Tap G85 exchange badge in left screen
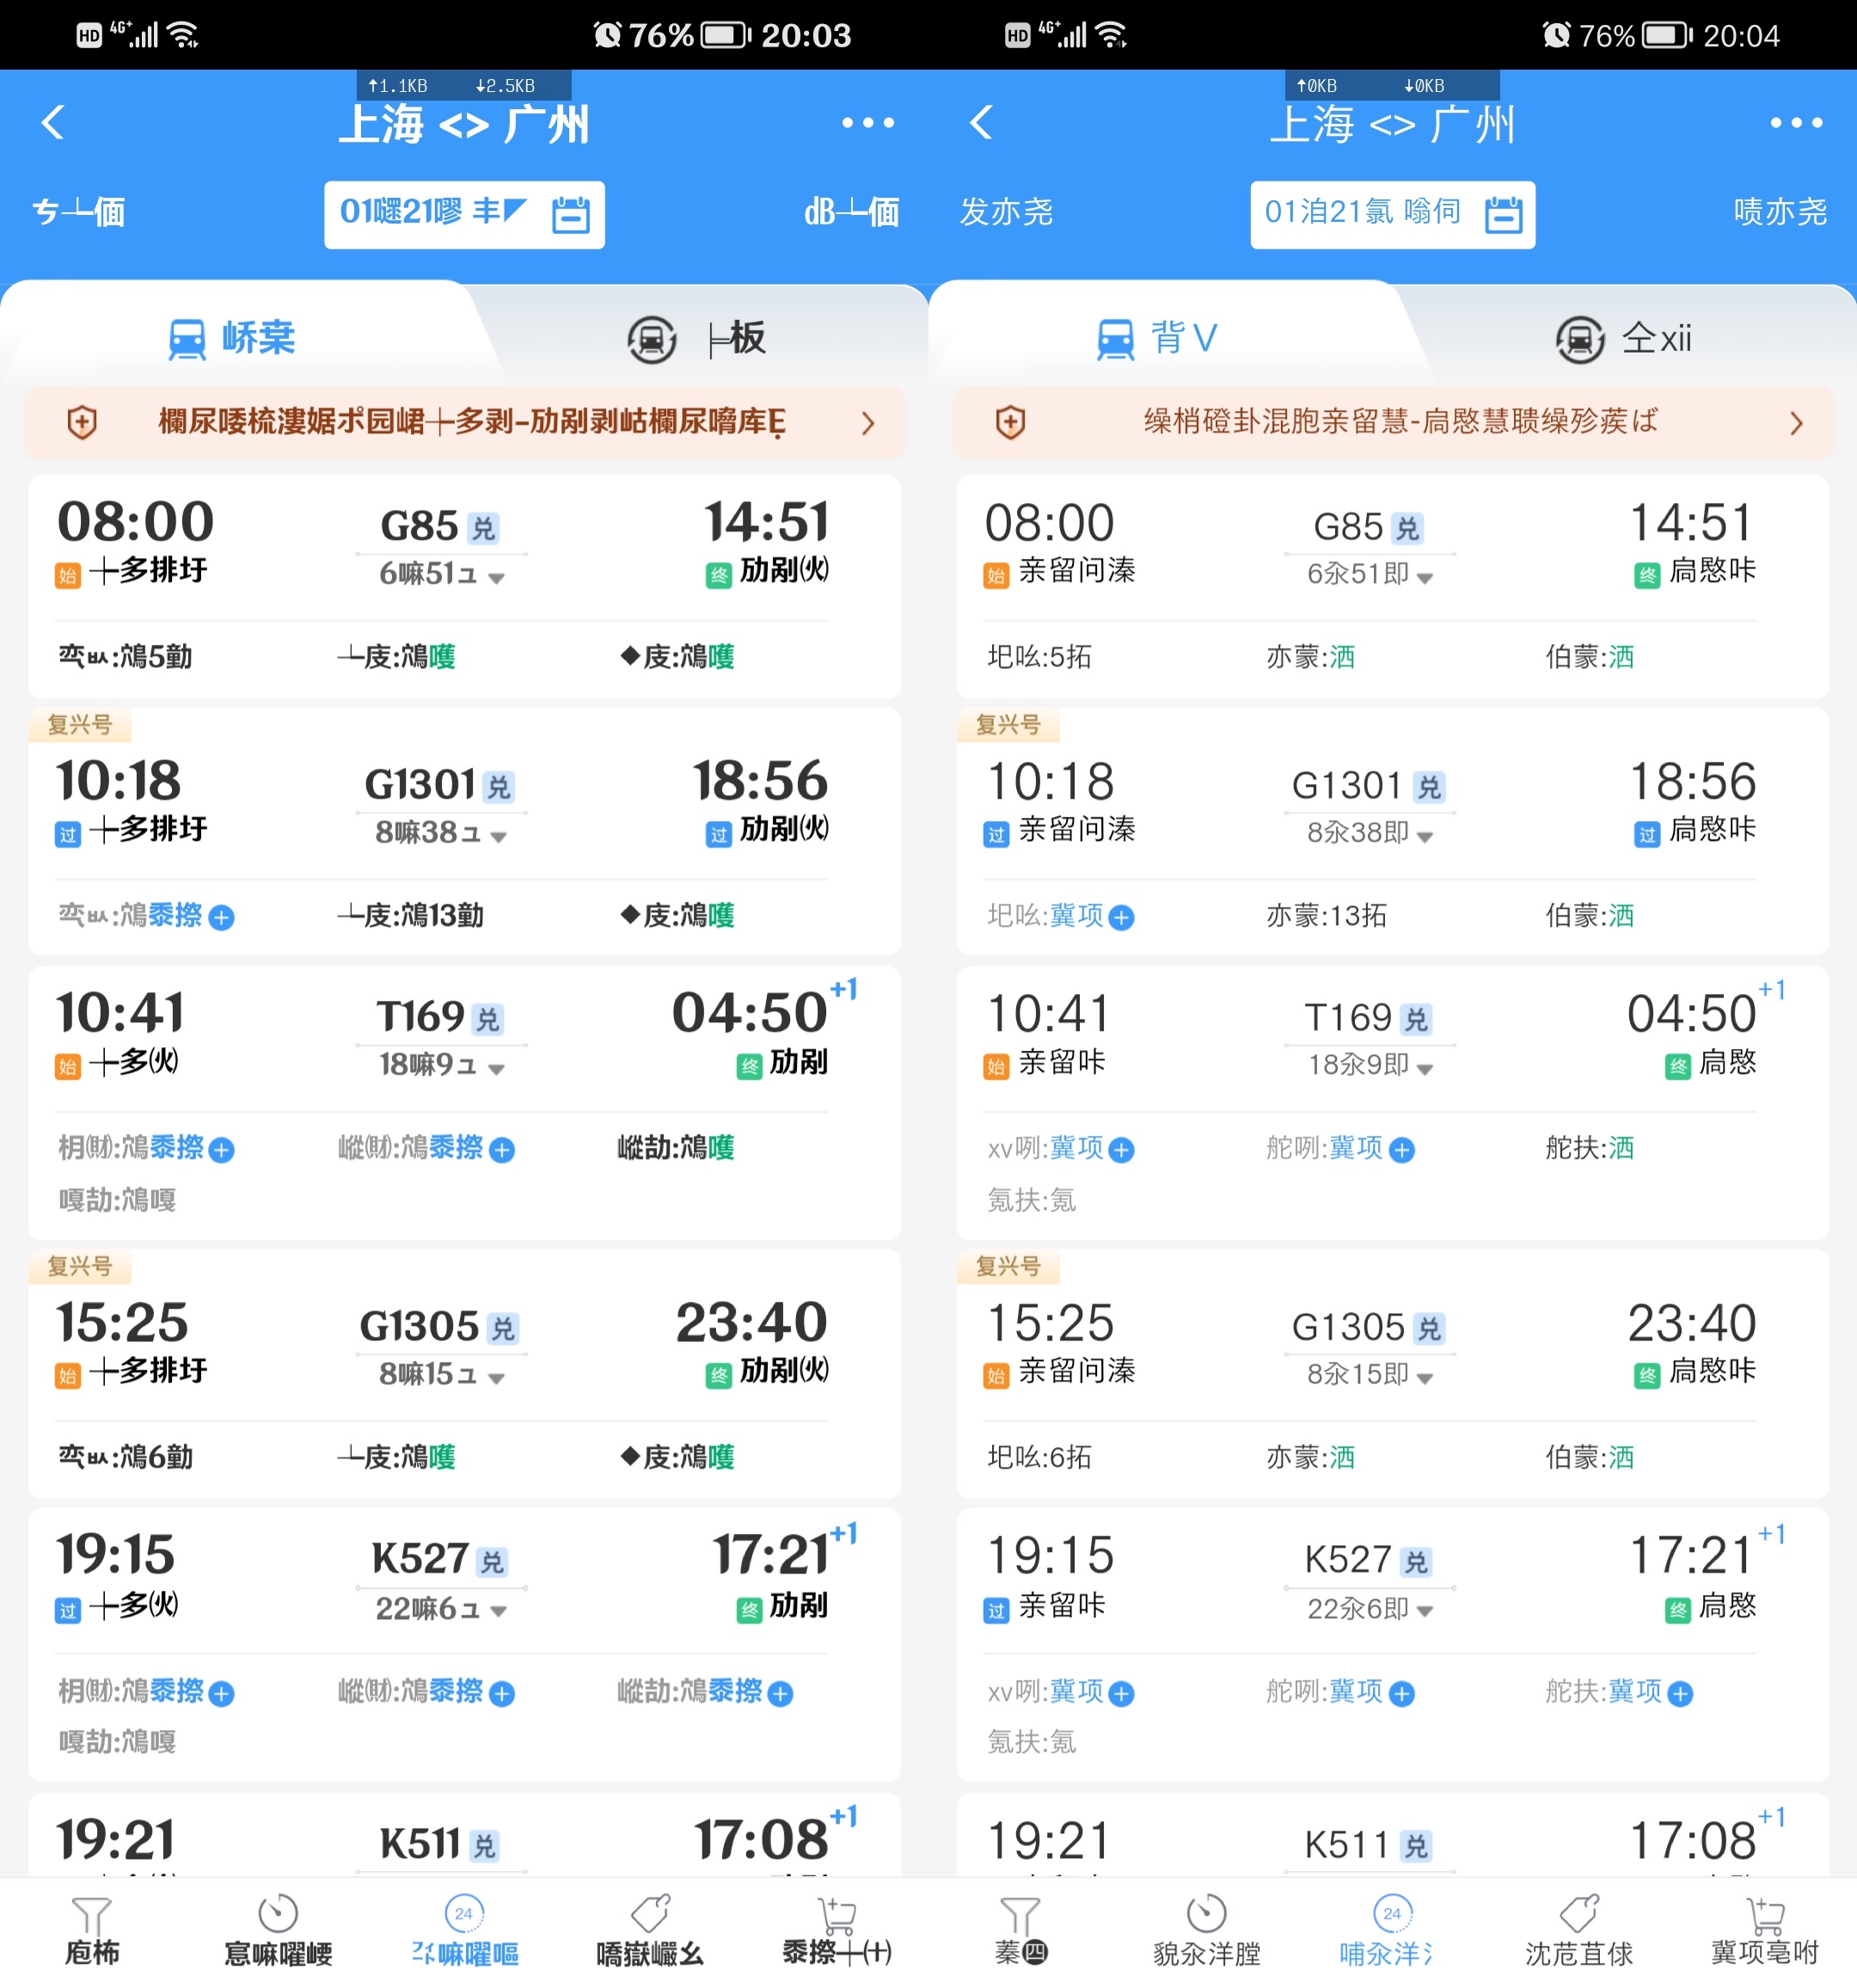This screenshot has height=1988, width=1857. [483, 528]
